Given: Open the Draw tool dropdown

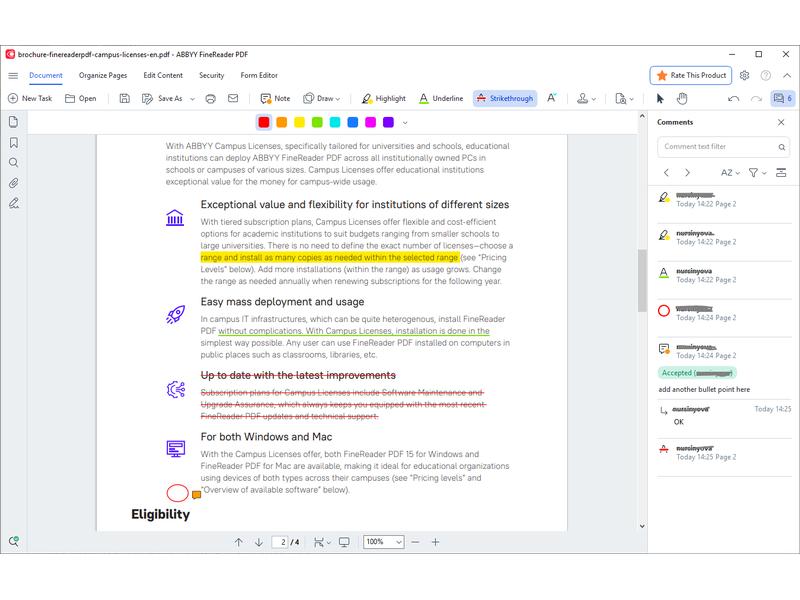Looking at the screenshot, I should pyautogui.click(x=321, y=98).
